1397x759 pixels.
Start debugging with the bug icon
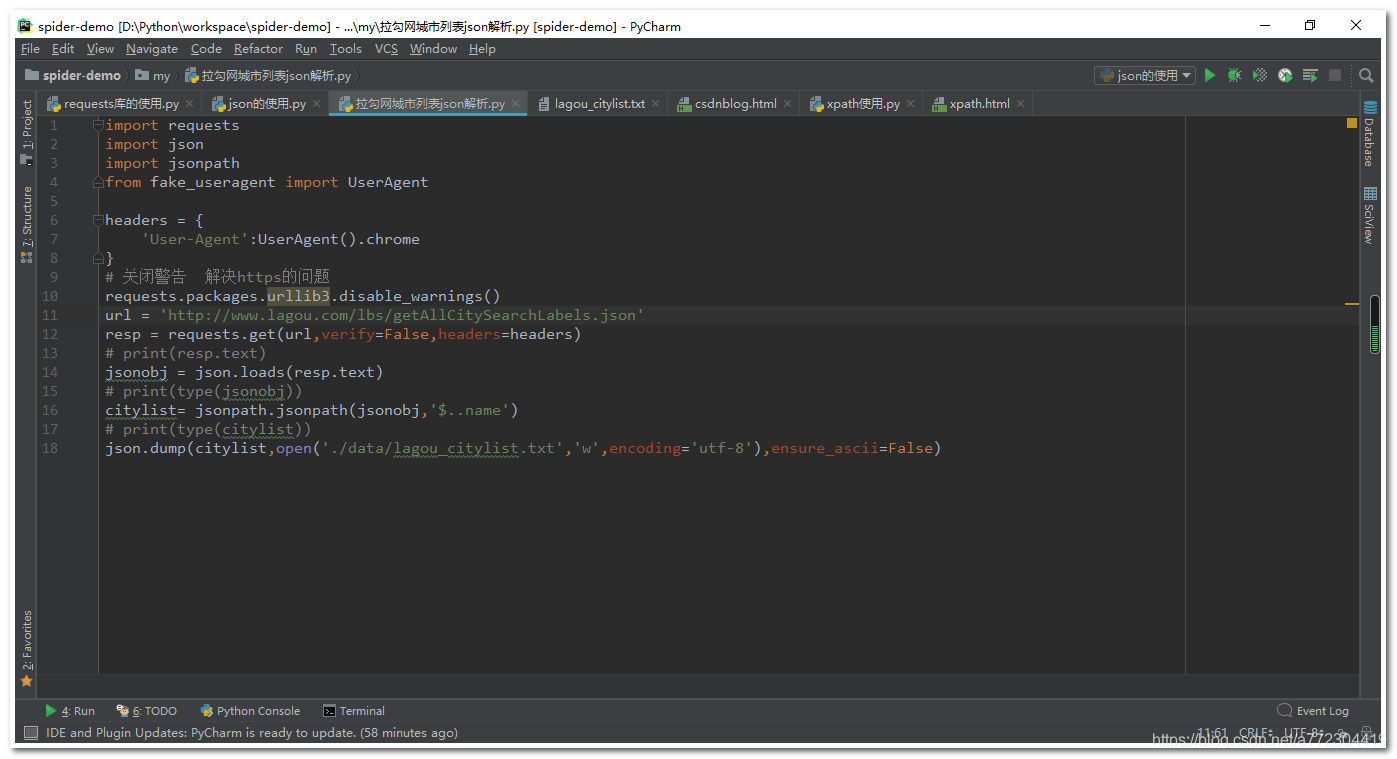1234,75
